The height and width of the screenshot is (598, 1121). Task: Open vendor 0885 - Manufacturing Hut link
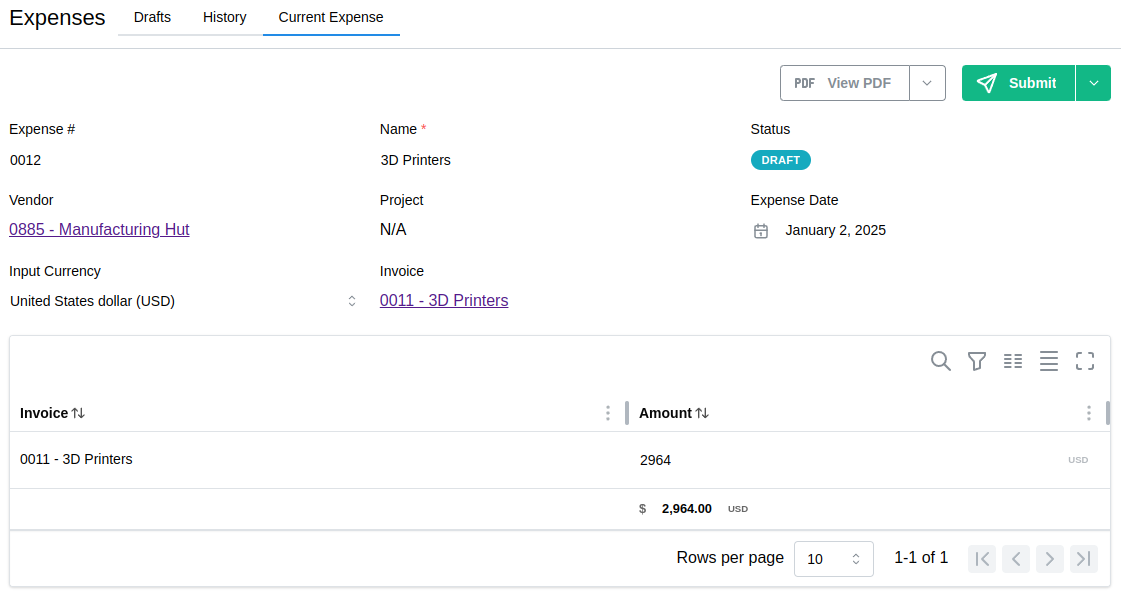(99, 230)
